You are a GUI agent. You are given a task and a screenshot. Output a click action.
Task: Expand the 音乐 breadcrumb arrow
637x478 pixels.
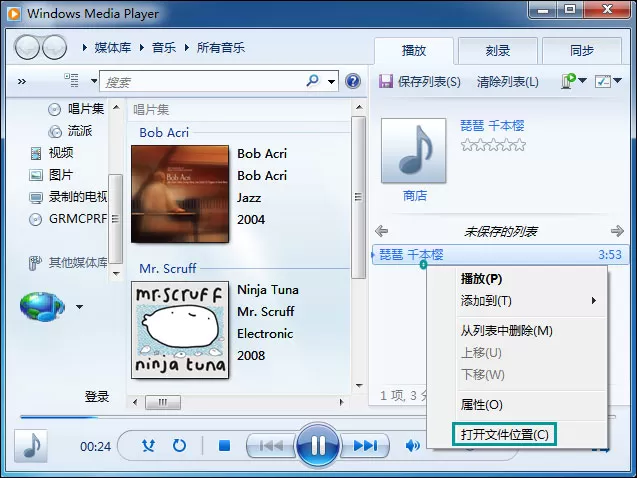(141, 48)
